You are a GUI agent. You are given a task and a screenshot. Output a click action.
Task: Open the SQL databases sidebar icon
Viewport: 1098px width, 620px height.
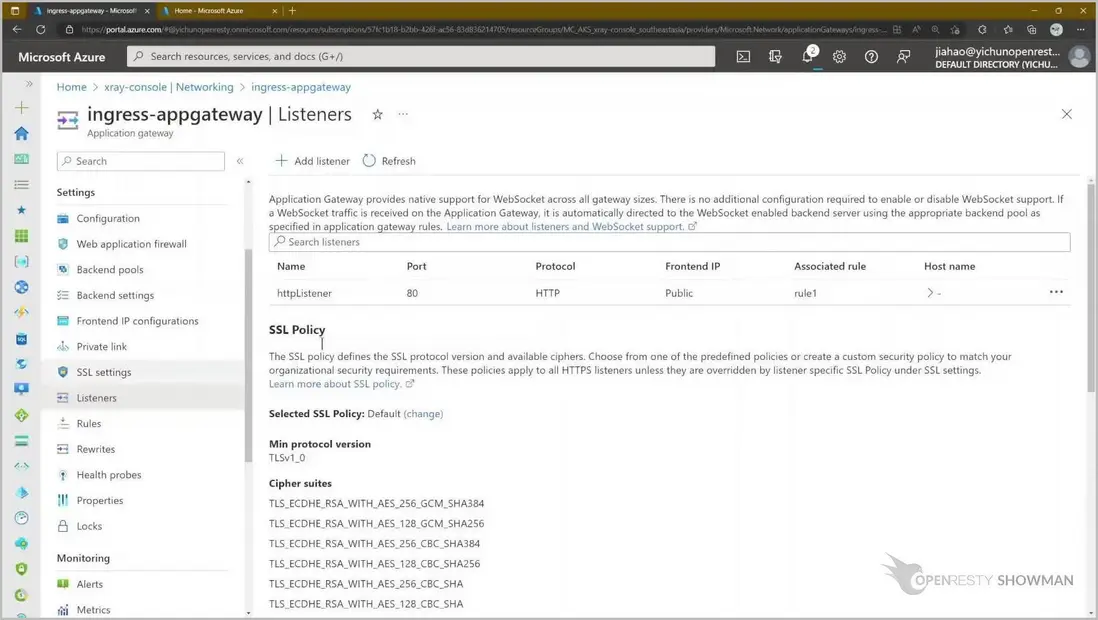[x=22, y=339]
